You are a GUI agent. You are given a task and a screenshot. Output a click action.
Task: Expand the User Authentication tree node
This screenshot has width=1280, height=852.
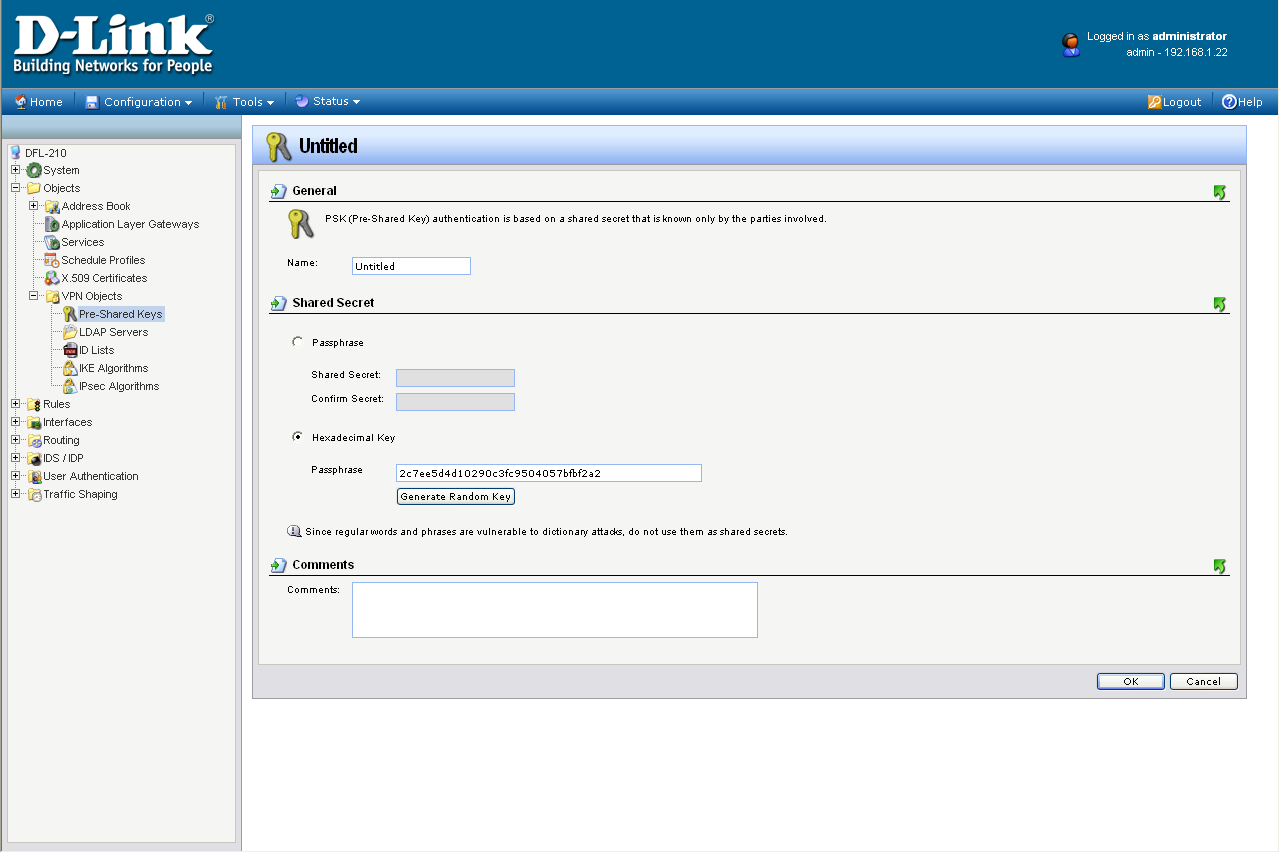[x=16, y=476]
